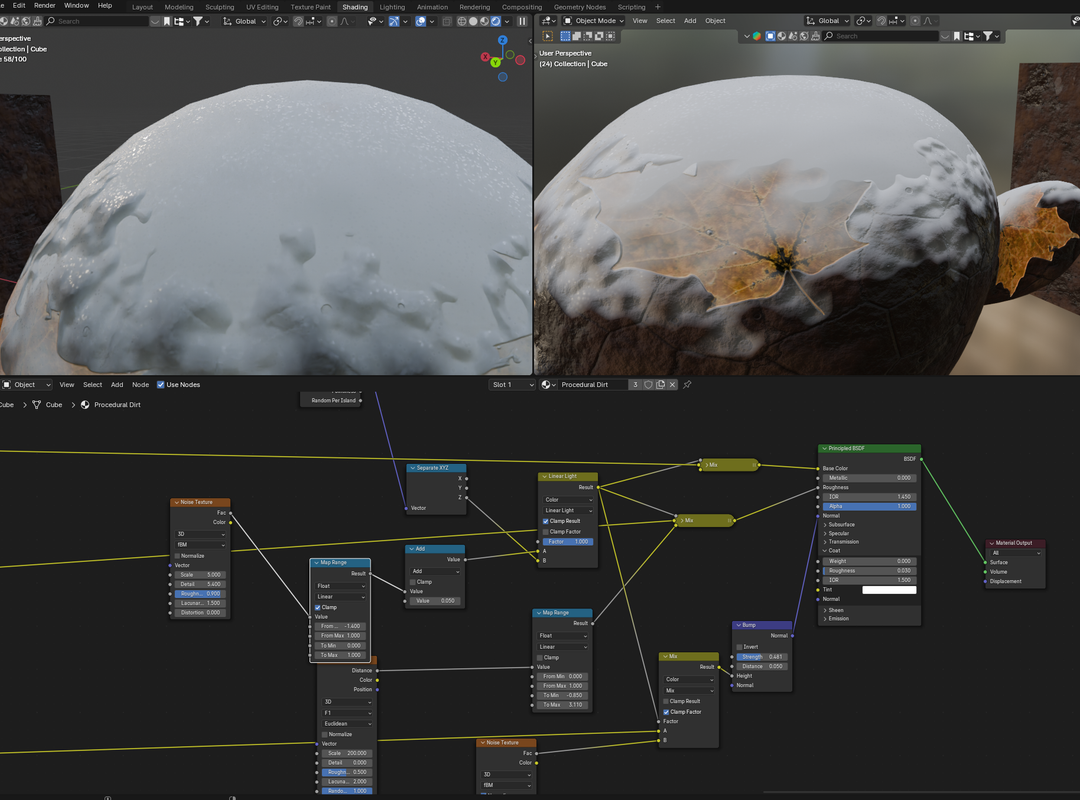Click the Procedural Dirt material name field
This screenshot has width=1080, height=800.
click(592, 384)
